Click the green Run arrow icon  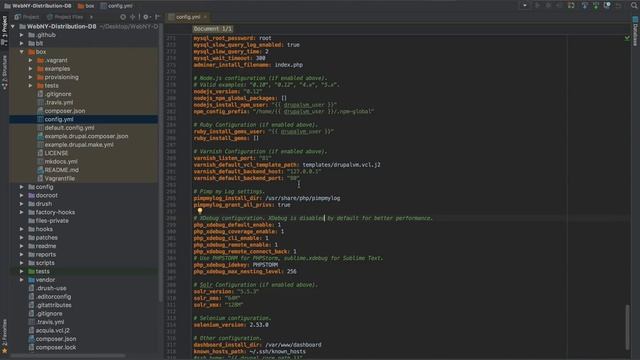coord(538,5)
